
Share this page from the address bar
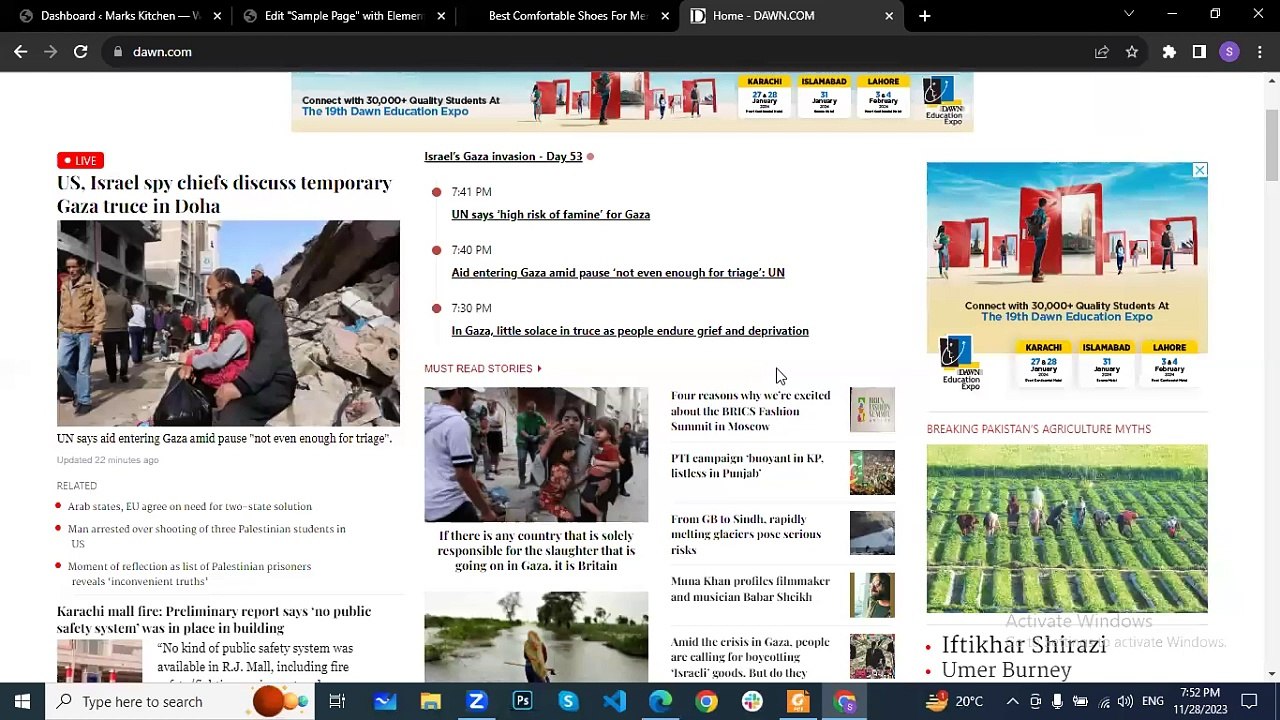[x=1102, y=52]
